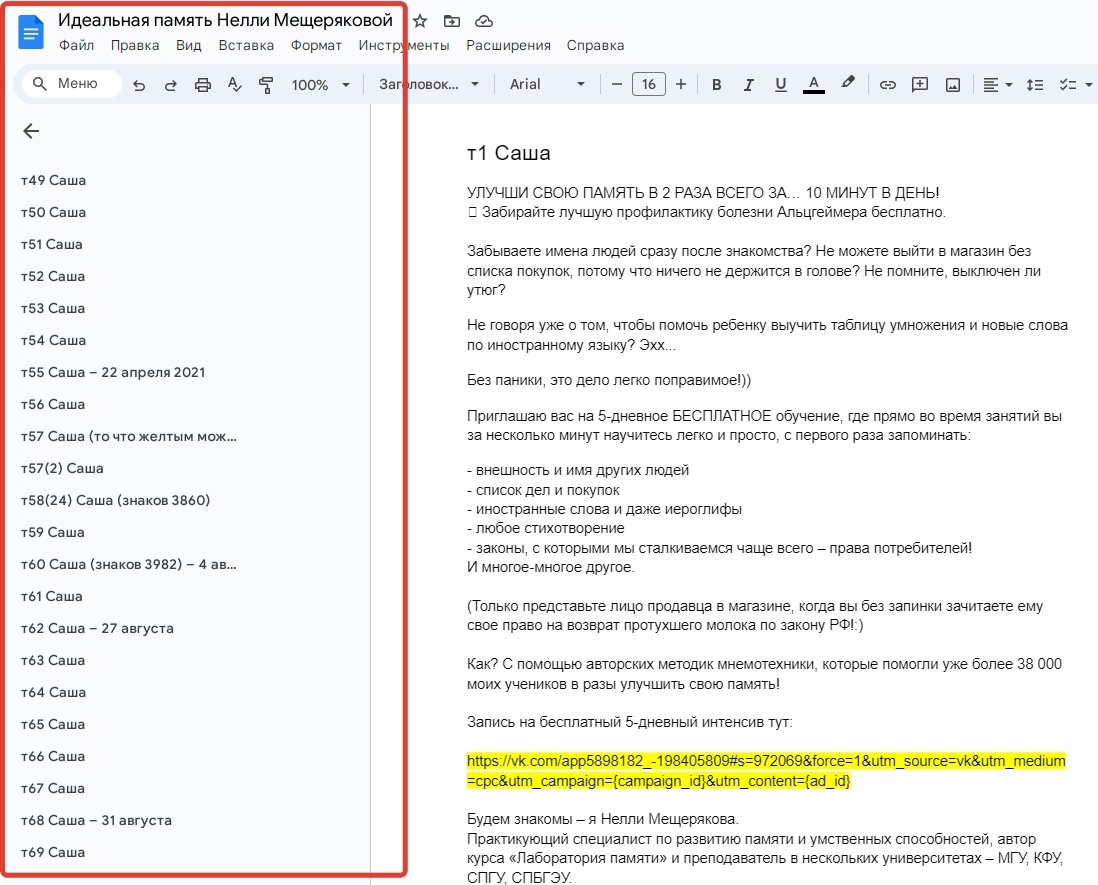Screen dimensions: 1098x885
Task: Go to outline heading т63 Саша
Action: [x=53, y=661]
